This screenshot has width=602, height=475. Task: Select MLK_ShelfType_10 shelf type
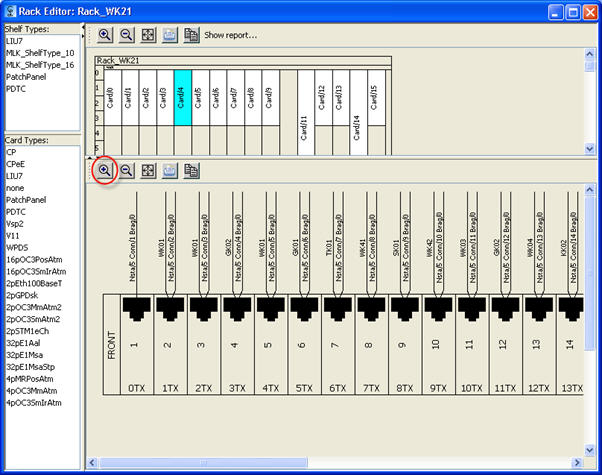[x=40, y=53]
